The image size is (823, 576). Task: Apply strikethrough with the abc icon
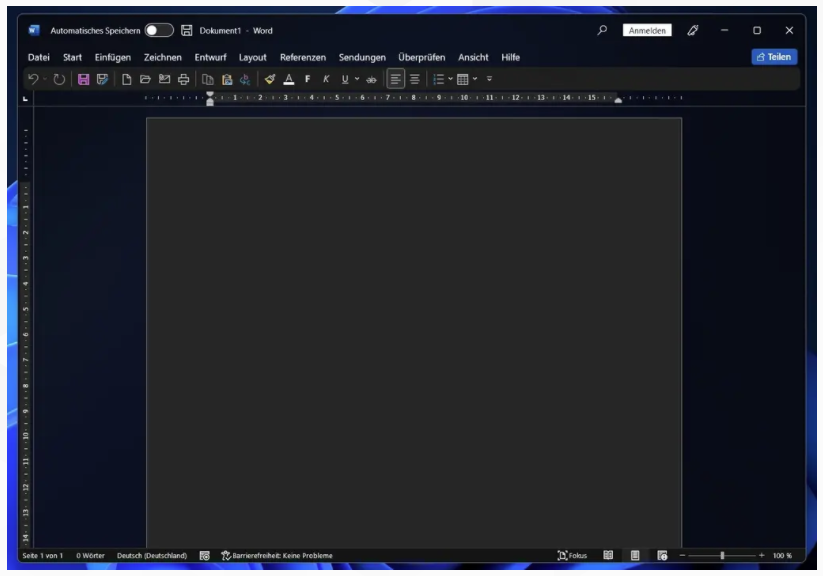point(371,80)
